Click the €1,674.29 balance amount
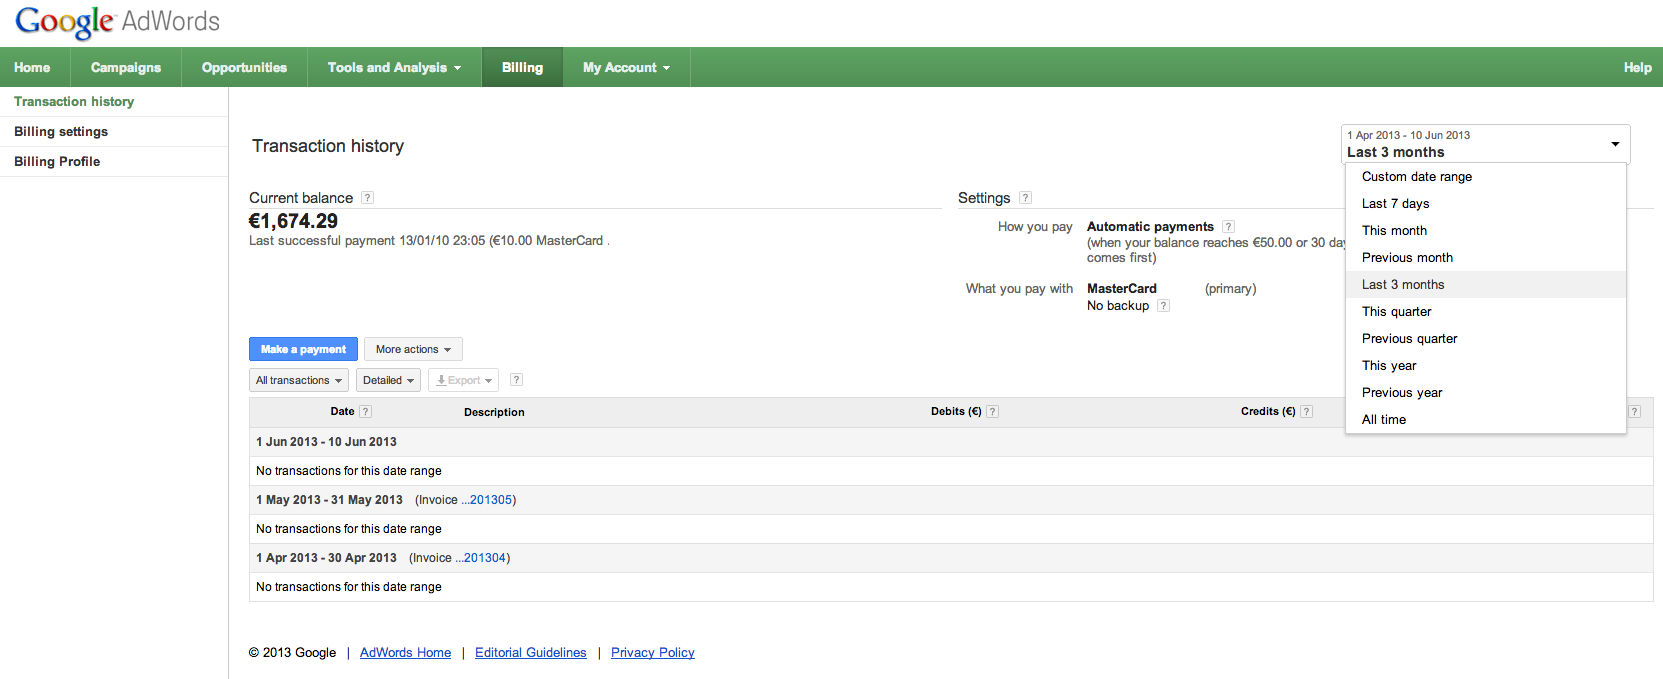The width and height of the screenshot is (1663, 679). click(293, 221)
